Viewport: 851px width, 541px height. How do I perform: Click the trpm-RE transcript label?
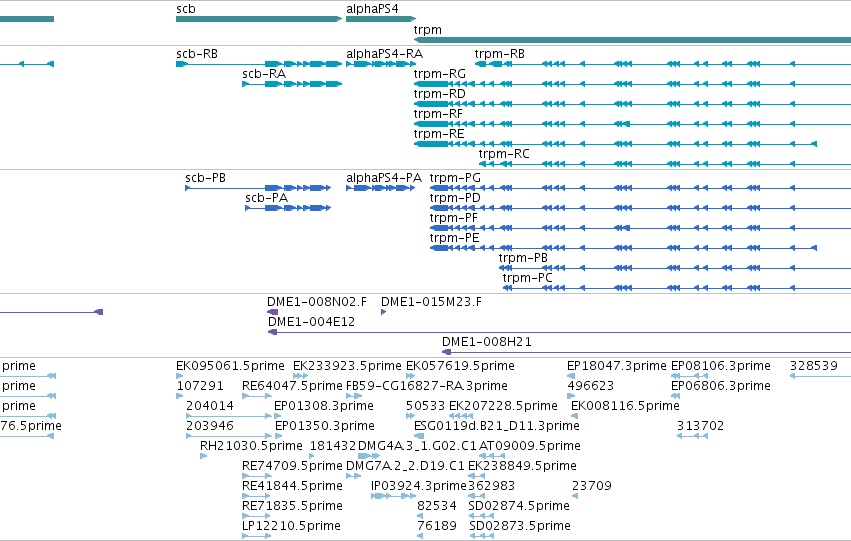[x=439, y=134]
